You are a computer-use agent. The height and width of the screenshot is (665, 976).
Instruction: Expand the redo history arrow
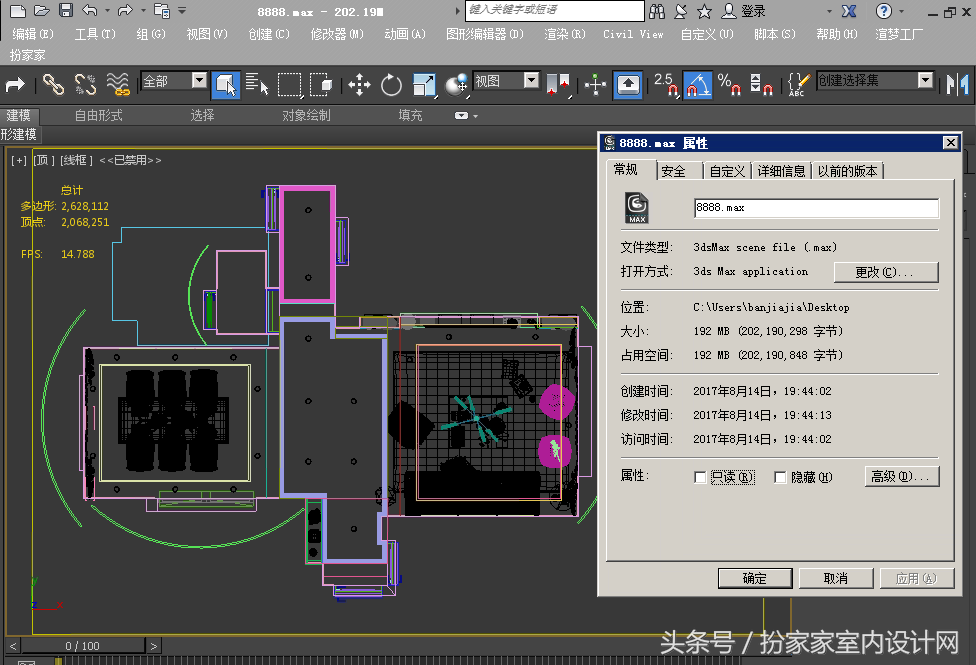click(x=143, y=11)
